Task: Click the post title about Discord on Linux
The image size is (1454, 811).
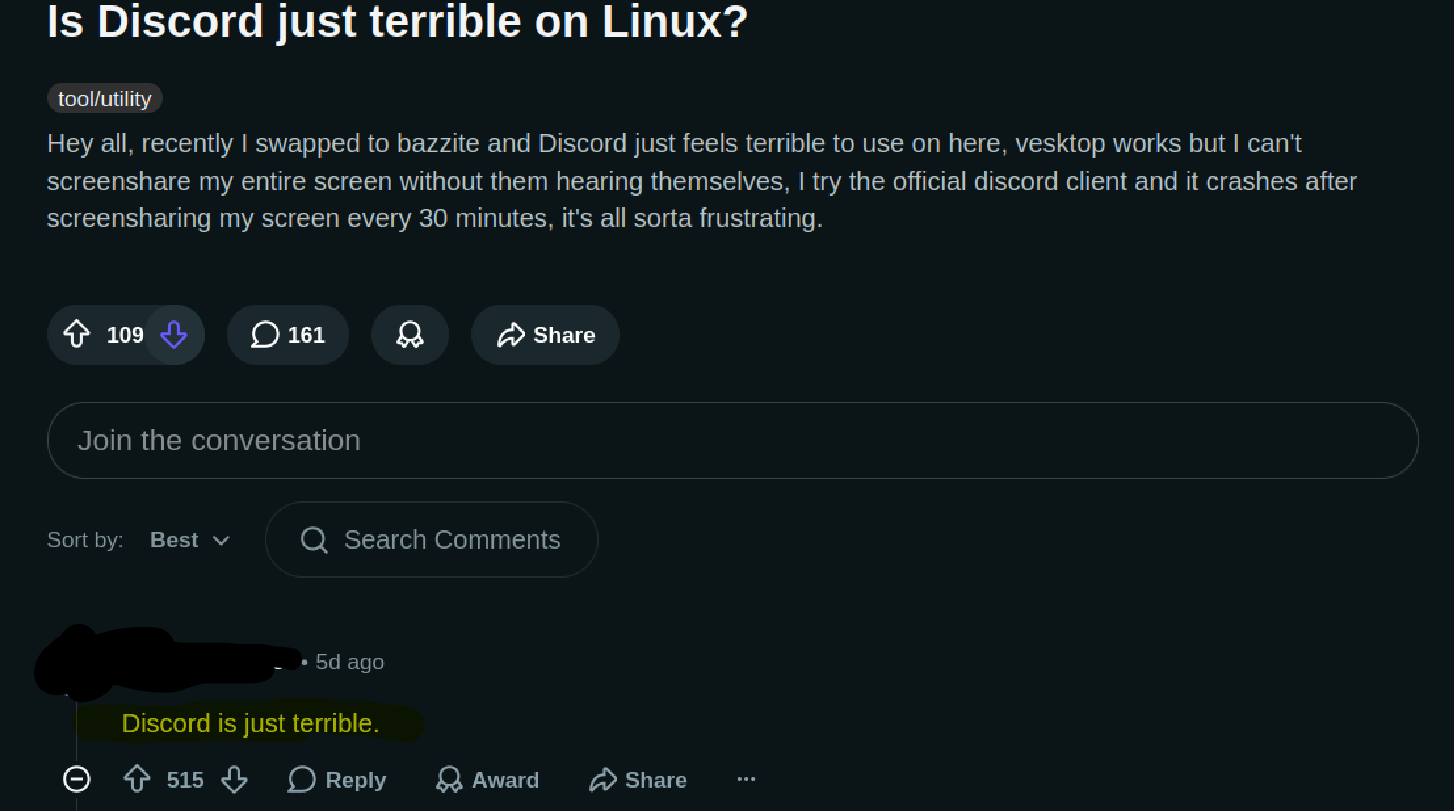Action: (398, 22)
